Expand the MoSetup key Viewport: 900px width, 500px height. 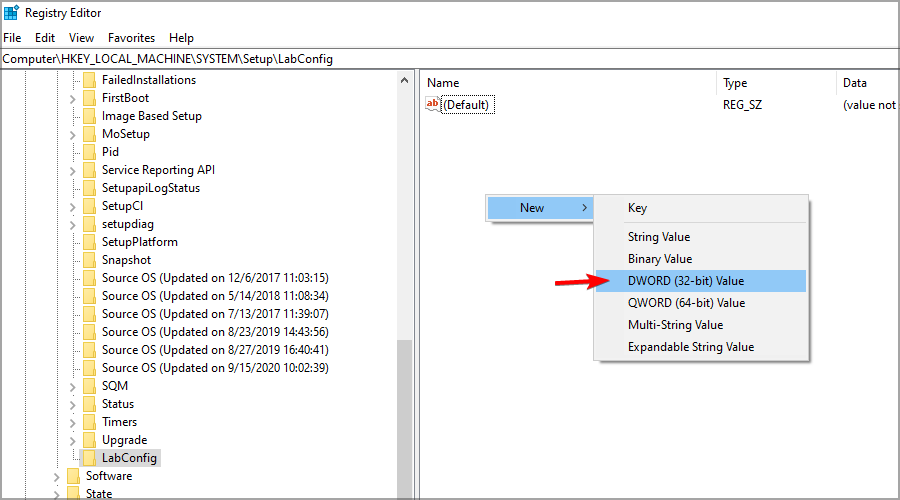tap(72, 135)
